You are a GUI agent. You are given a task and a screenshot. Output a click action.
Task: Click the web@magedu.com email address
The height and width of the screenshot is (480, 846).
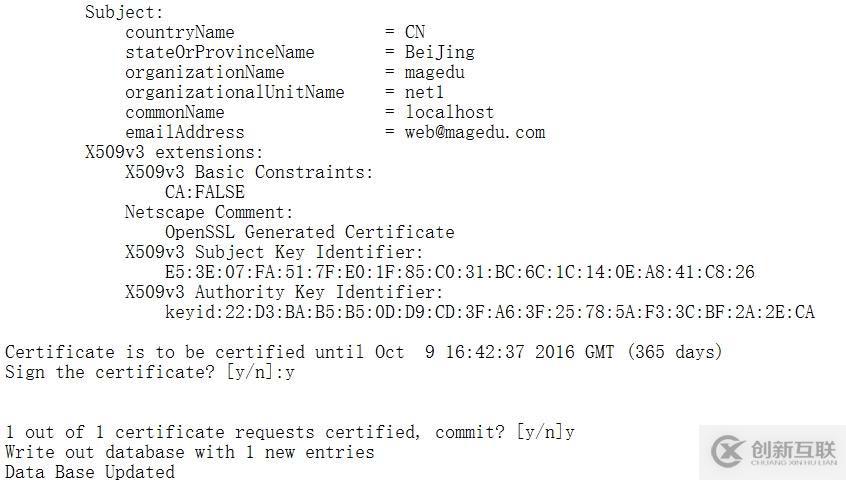click(475, 132)
